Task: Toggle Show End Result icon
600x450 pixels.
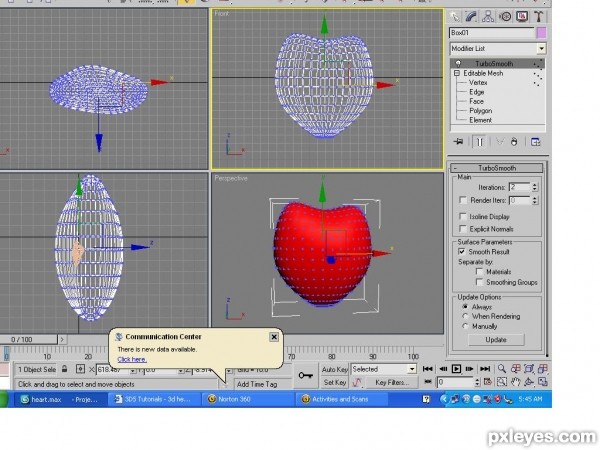Action: coord(479,142)
